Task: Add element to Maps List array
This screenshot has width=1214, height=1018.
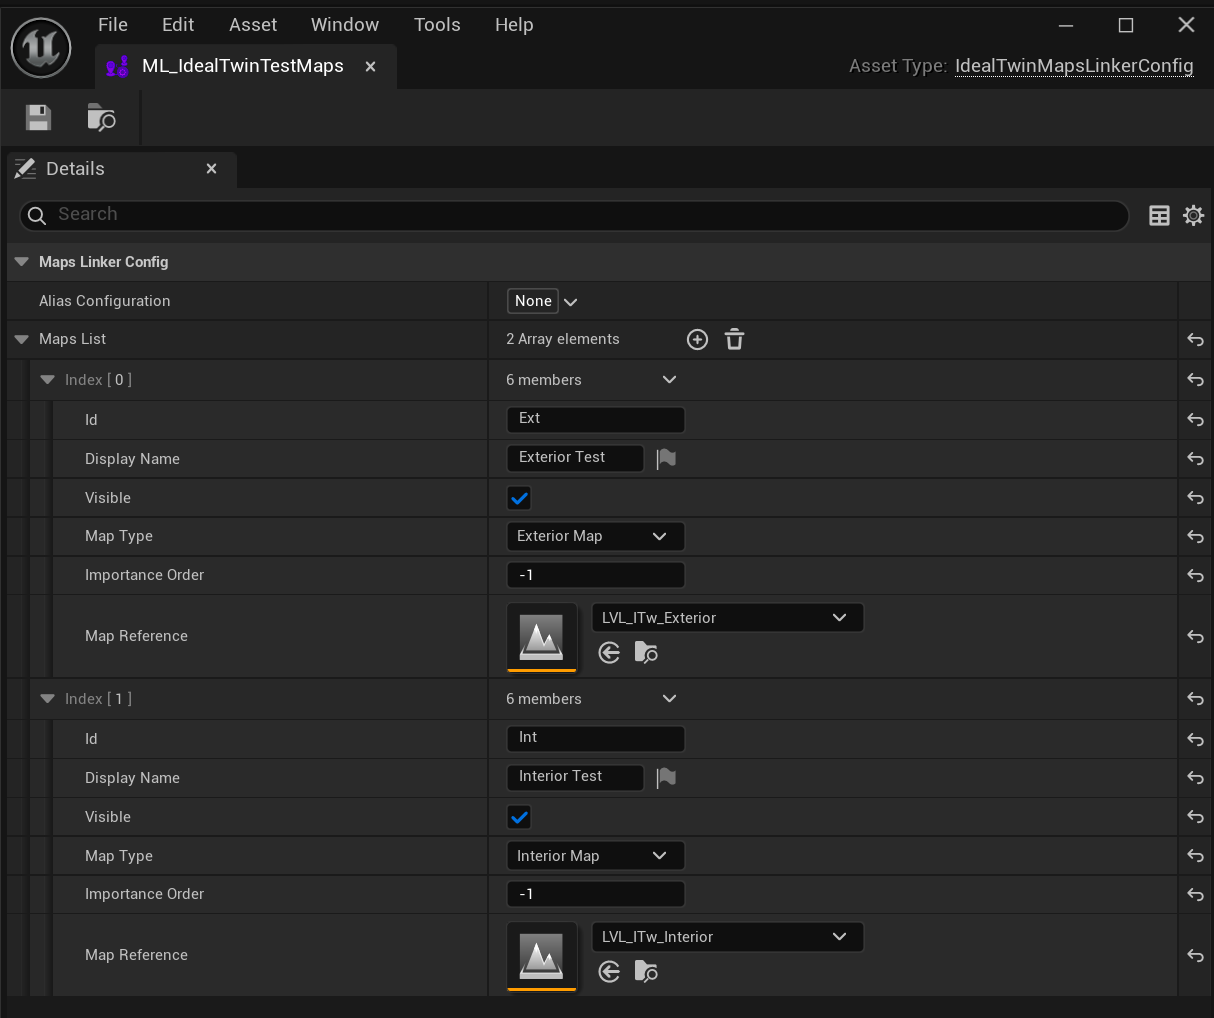Action: point(697,340)
